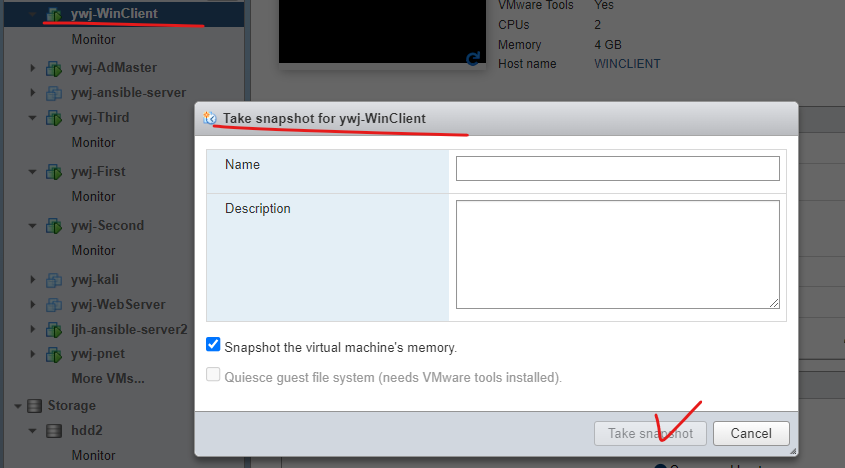Select the ywj-AdMaster tree label

click(x=114, y=68)
